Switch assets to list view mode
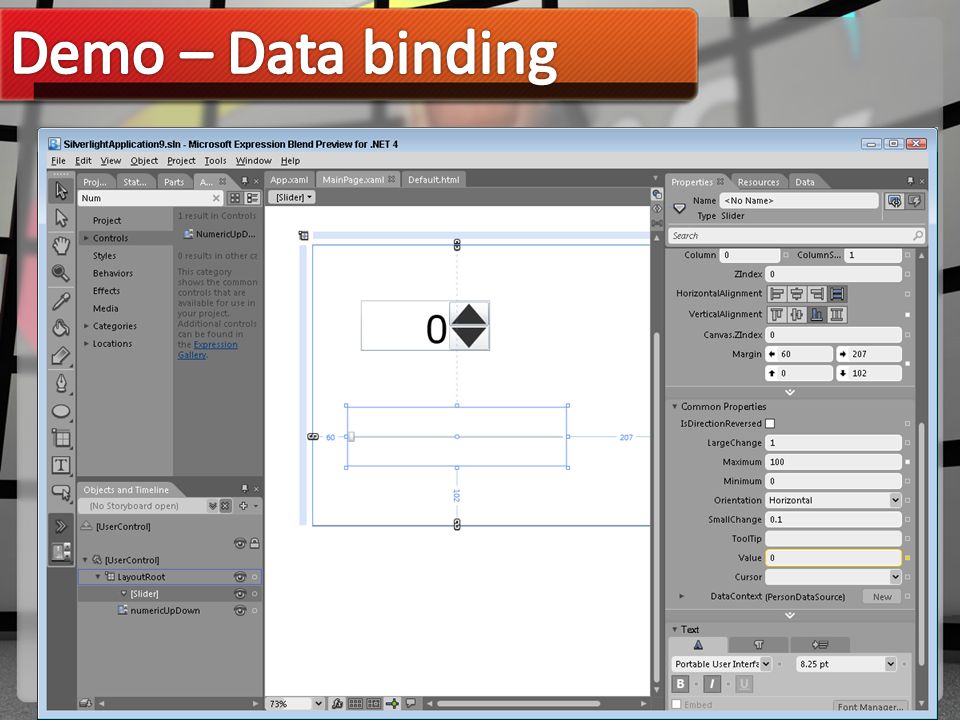960x720 pixels. 252,198
